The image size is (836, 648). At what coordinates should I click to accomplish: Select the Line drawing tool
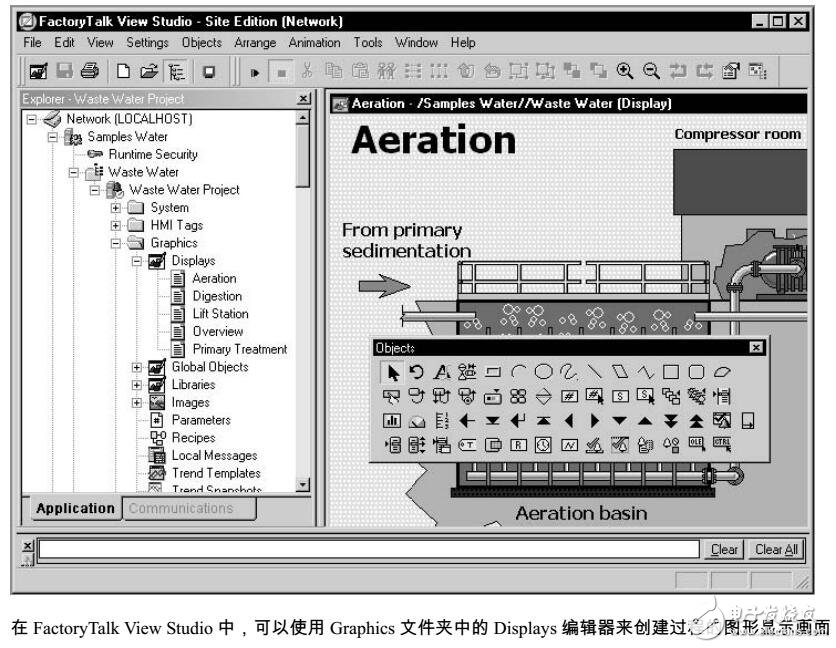[x=594, y=372]
